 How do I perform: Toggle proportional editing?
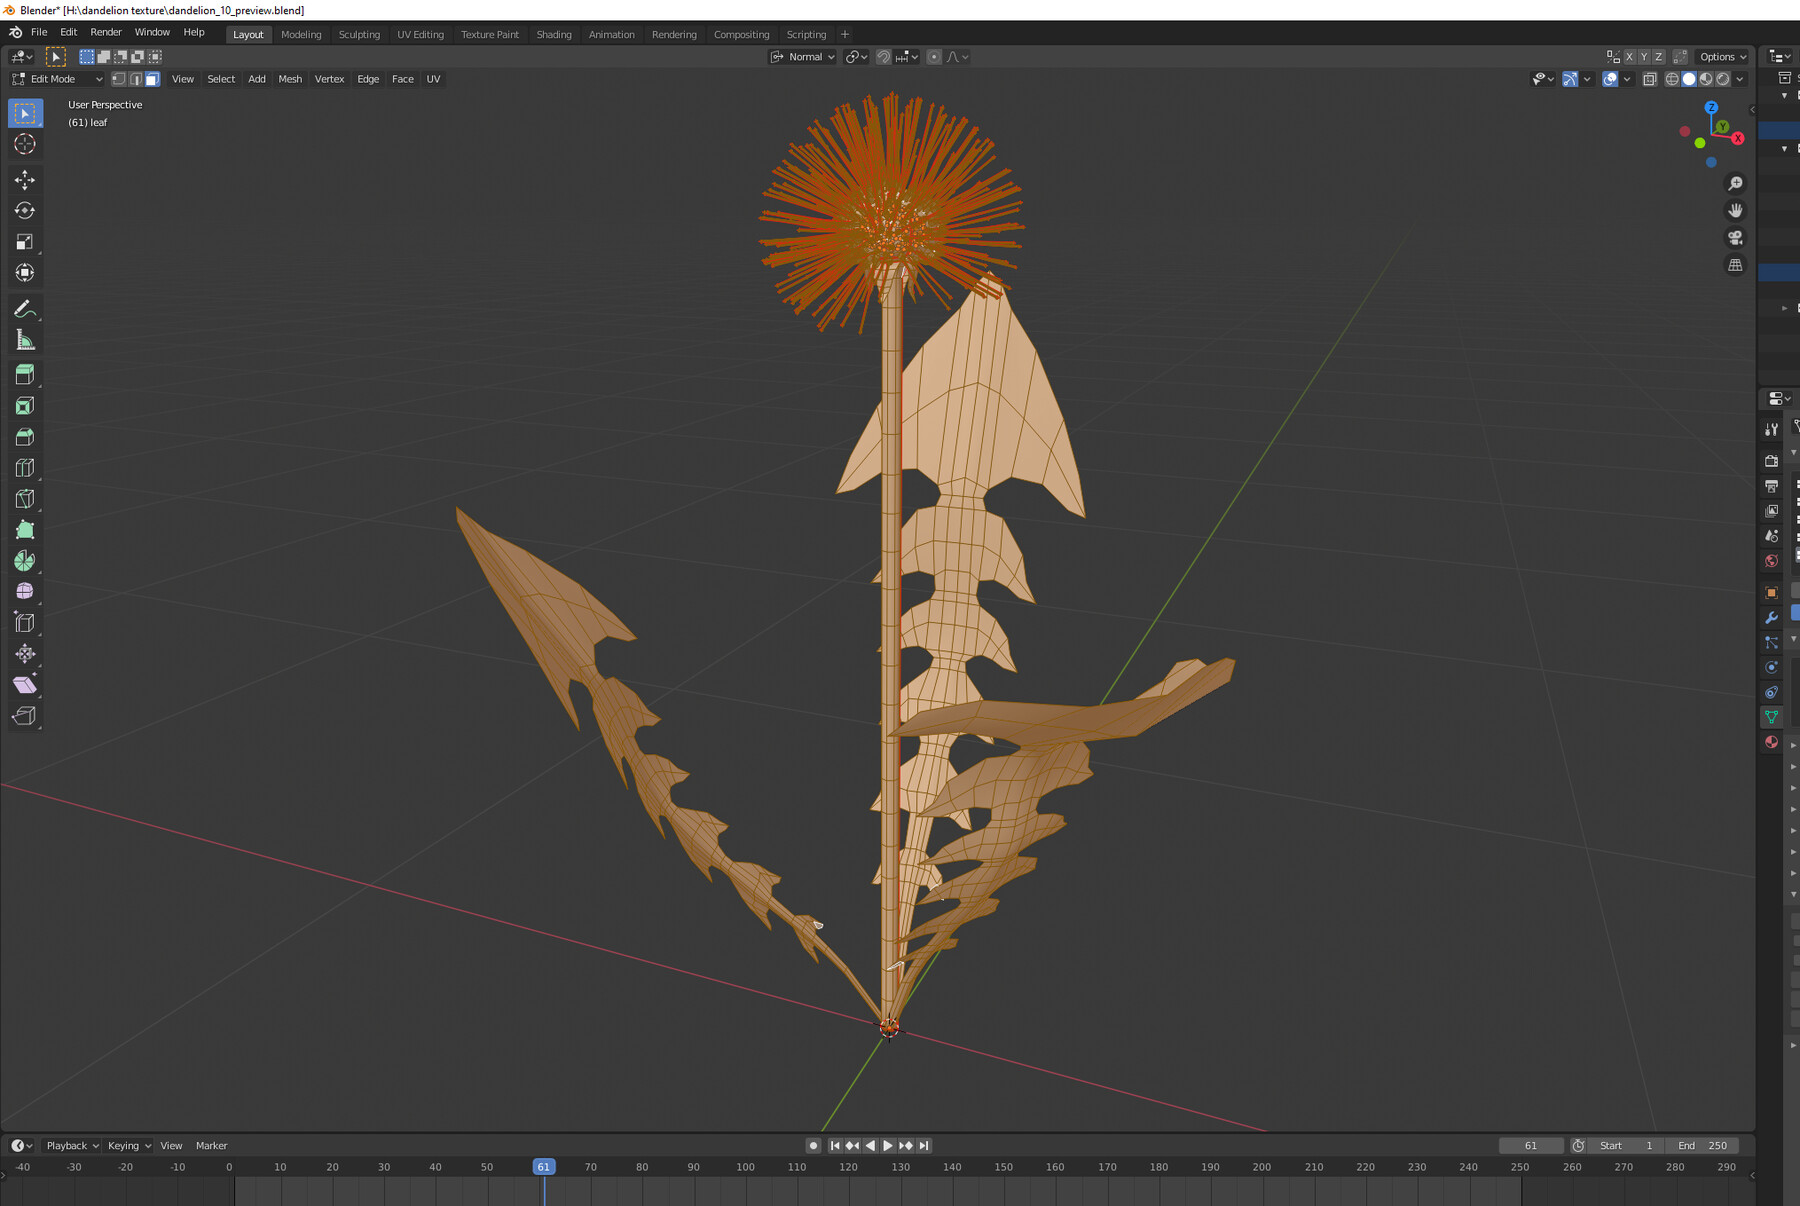[935, 57]
